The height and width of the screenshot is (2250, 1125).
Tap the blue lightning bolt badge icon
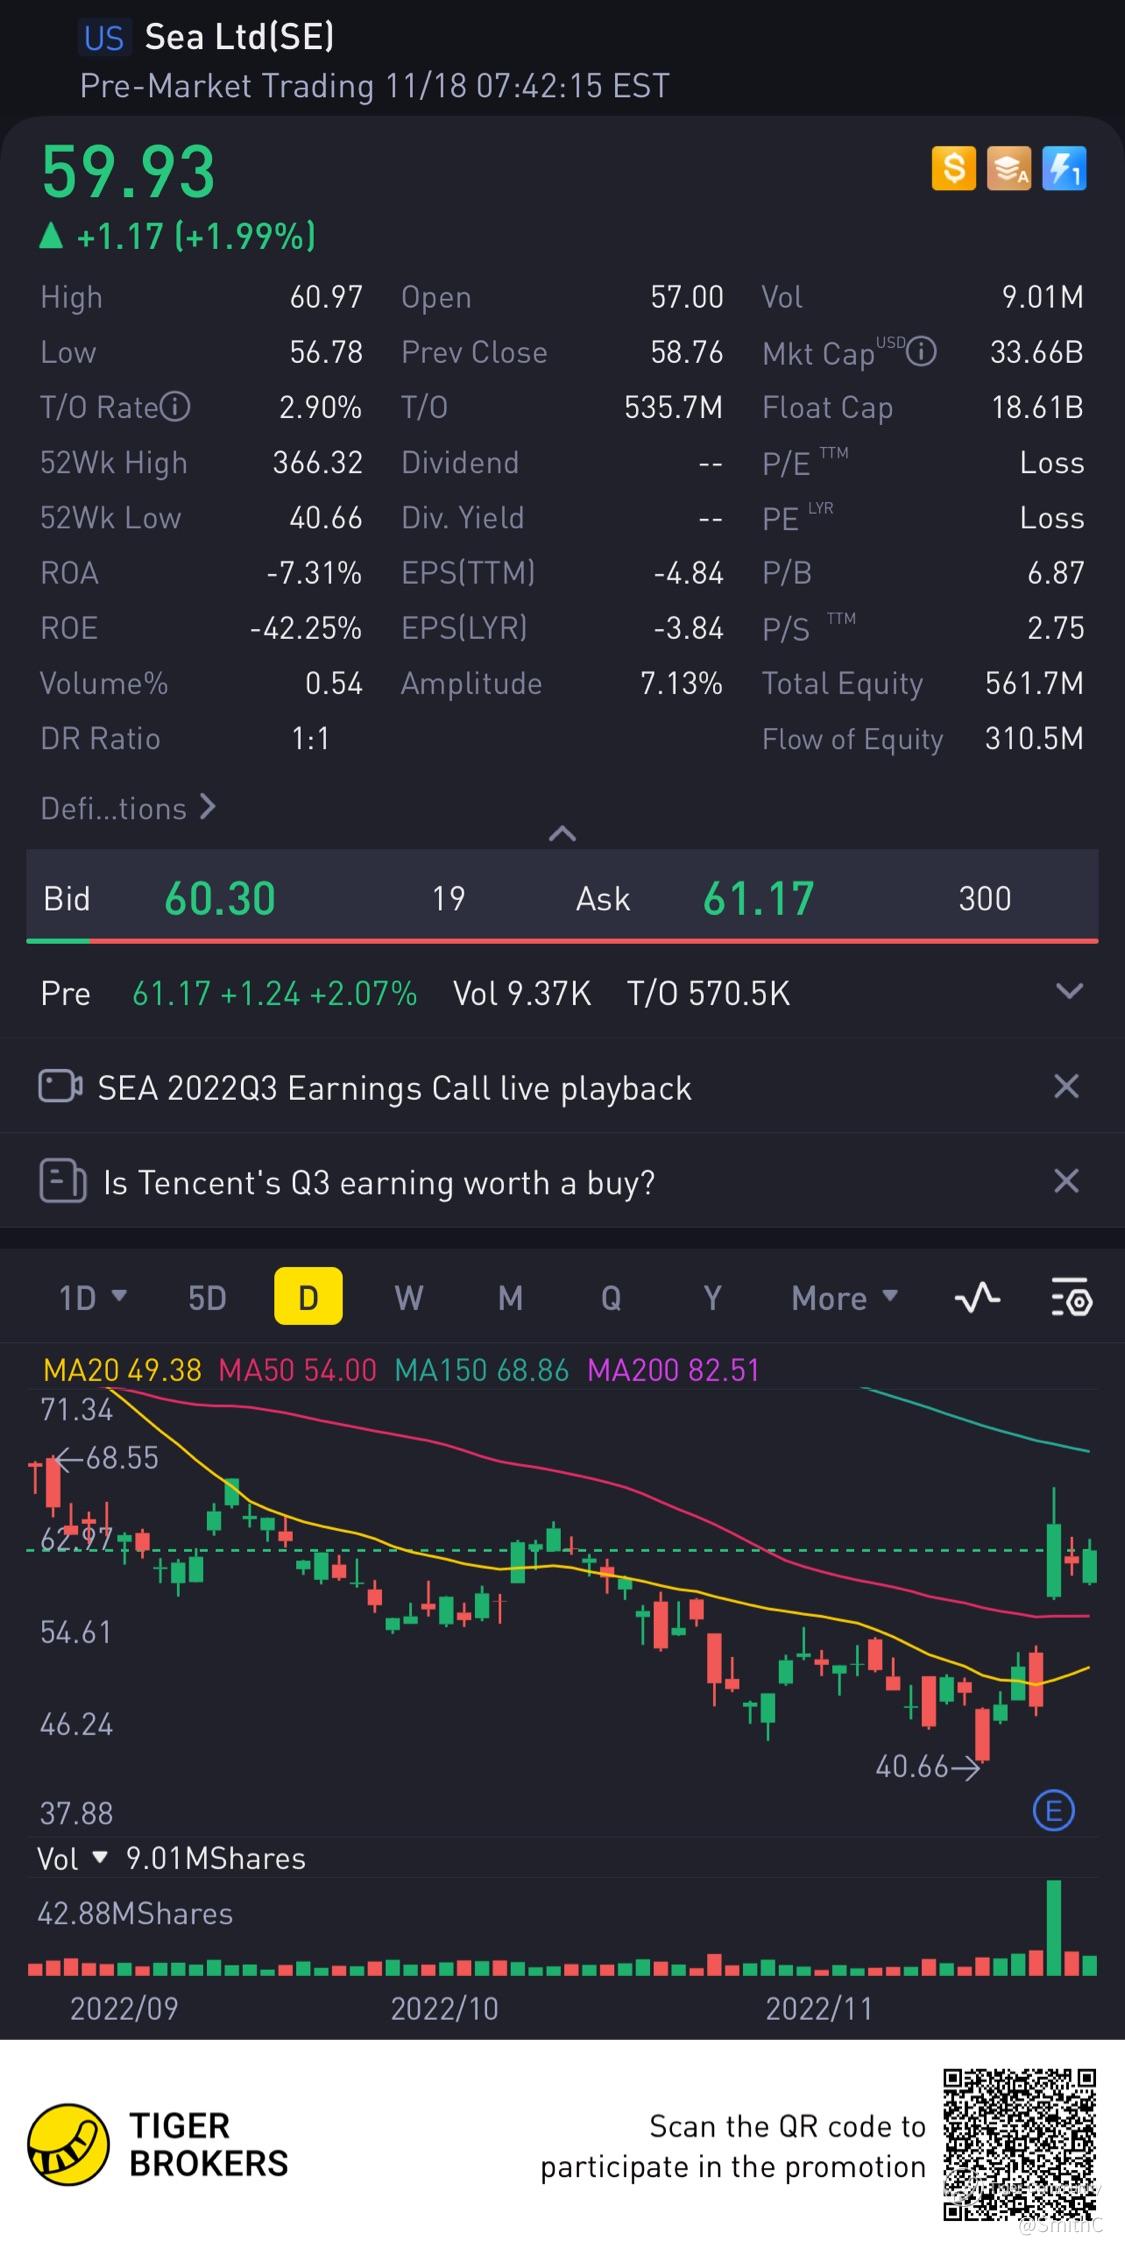point(1064,168)
